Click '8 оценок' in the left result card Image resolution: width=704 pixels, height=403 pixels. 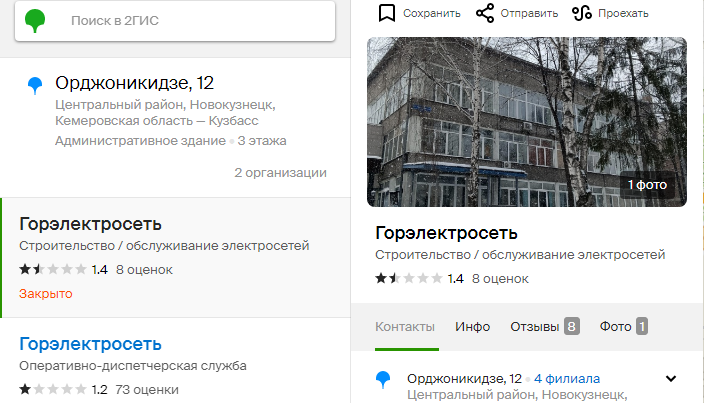[x=144, y=270]
